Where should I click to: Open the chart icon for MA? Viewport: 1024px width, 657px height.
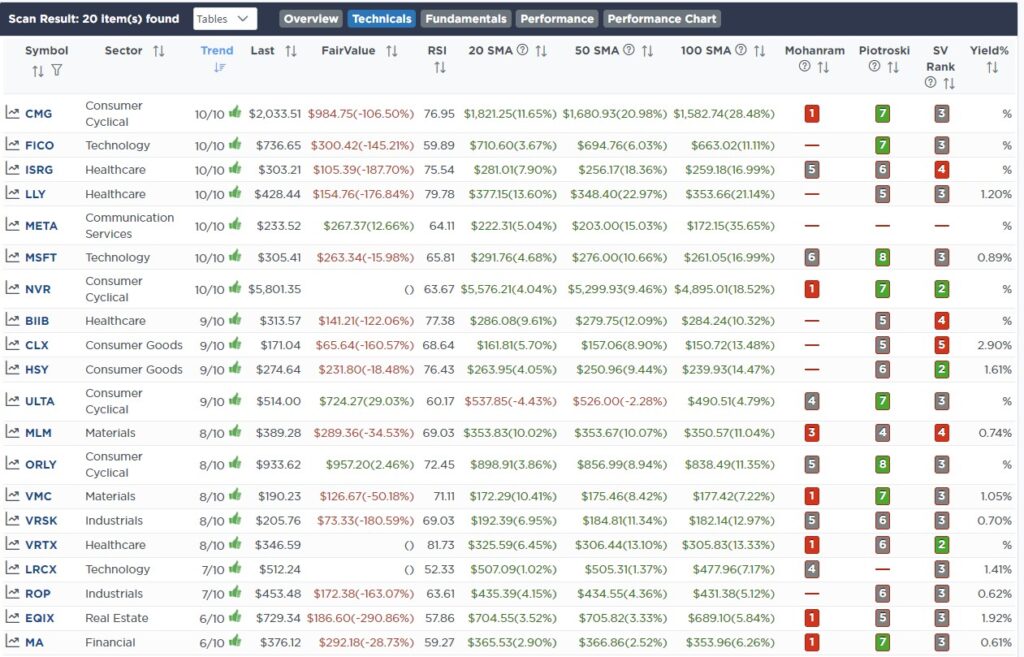(x=12, y=641)
